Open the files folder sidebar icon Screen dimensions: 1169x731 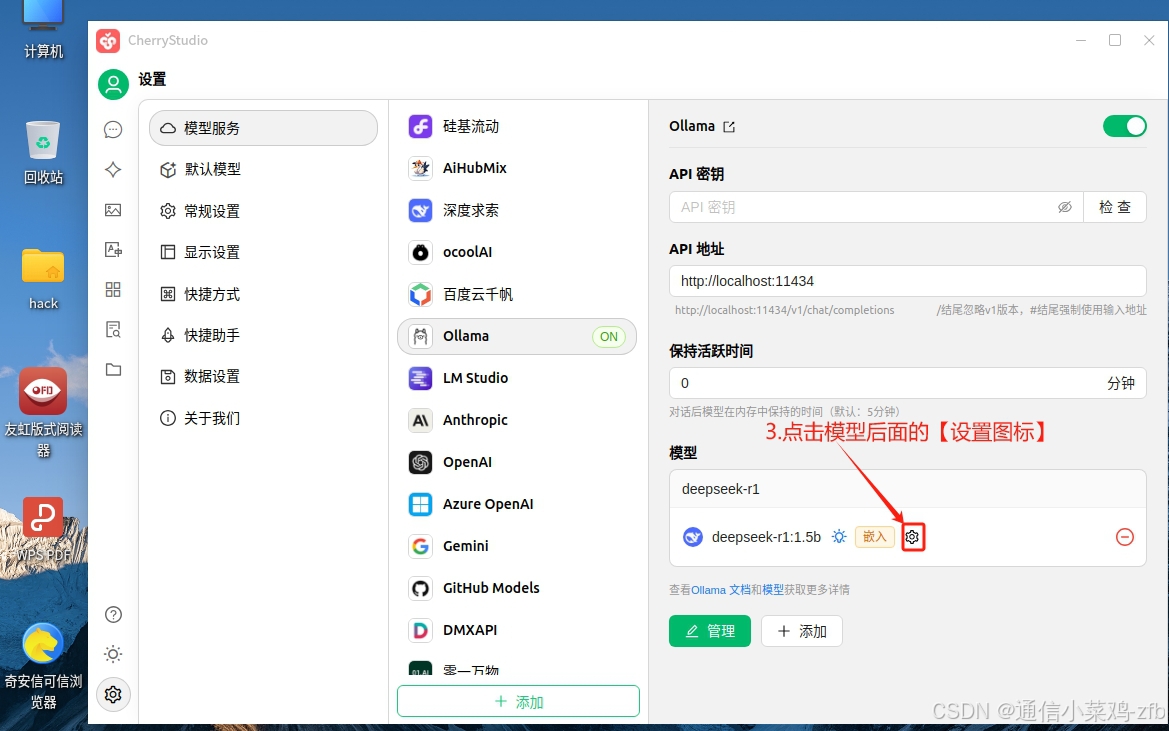pos(113,370)
